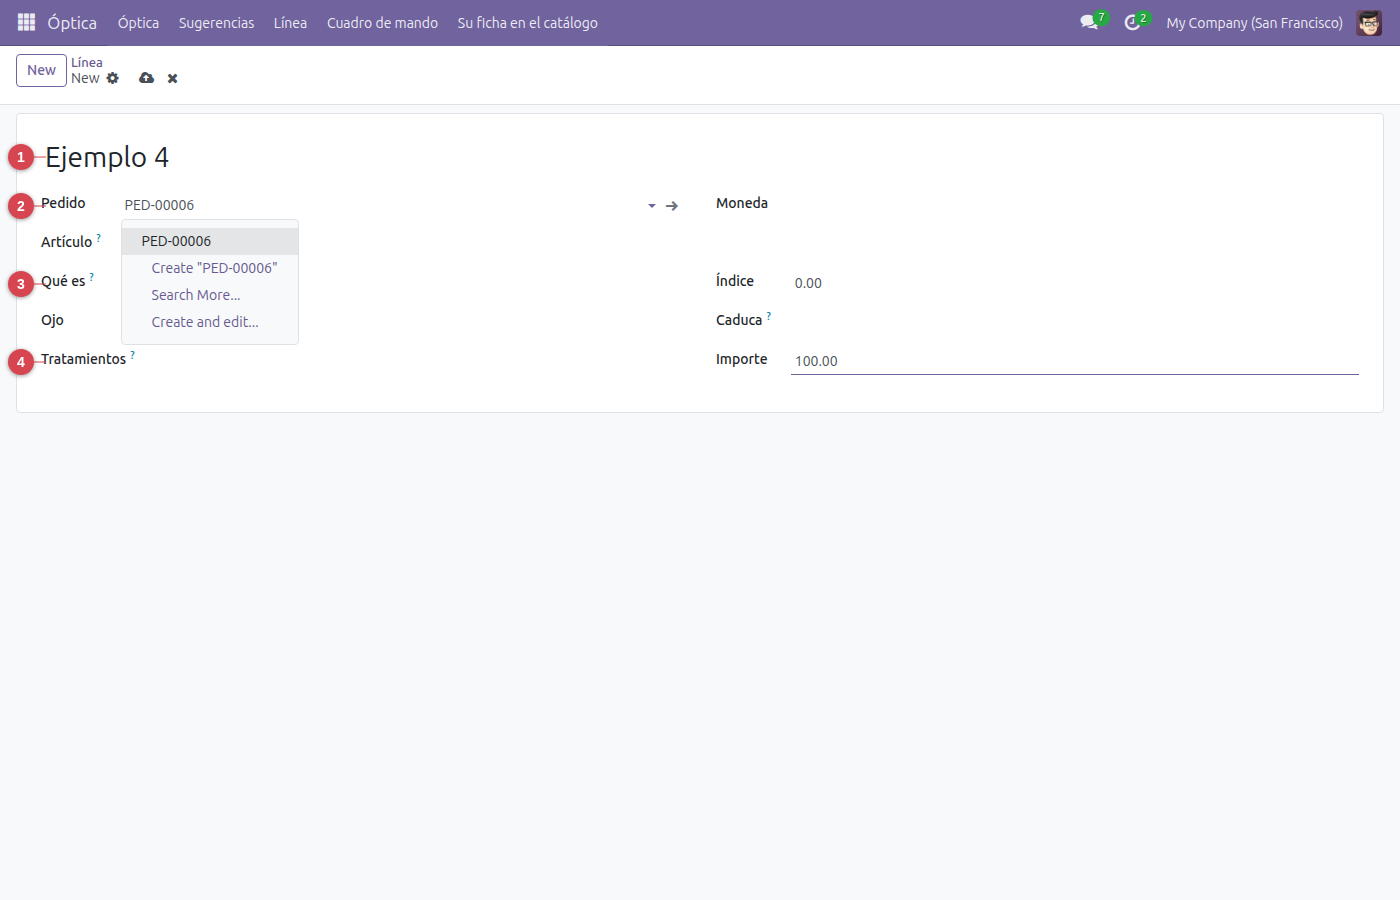The image size is (1400, 900).
Task: Click the large Óptica app title
Action: 72,22
